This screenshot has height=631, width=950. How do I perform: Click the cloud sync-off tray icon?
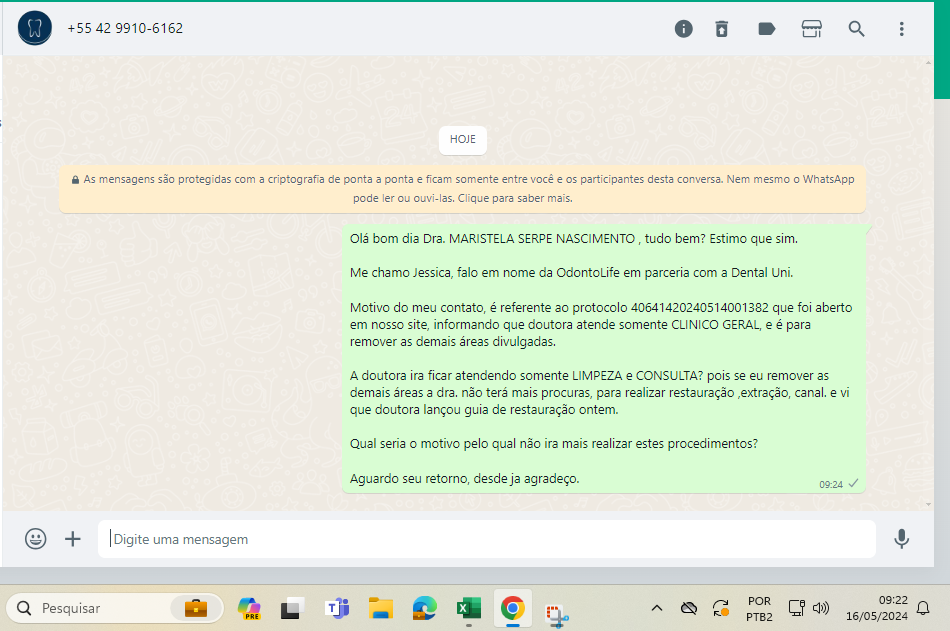pyautogui.click(x=689, y=608)
